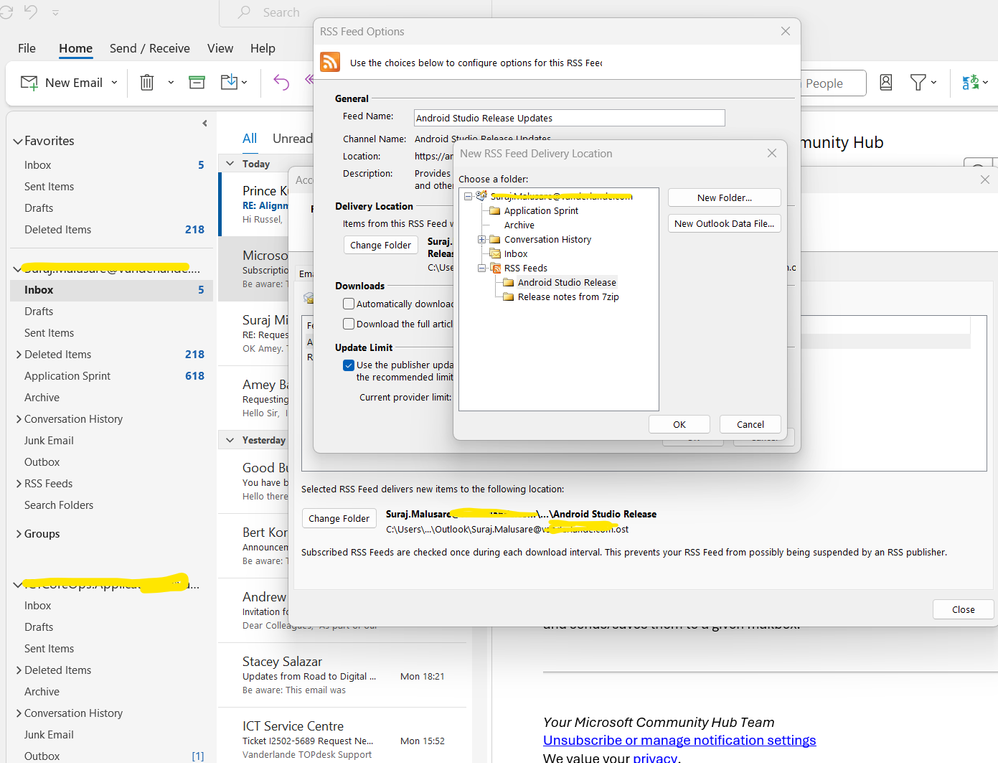Close the Account Settings window with Close button
The image size is (998, 763).
coord(963,610)
